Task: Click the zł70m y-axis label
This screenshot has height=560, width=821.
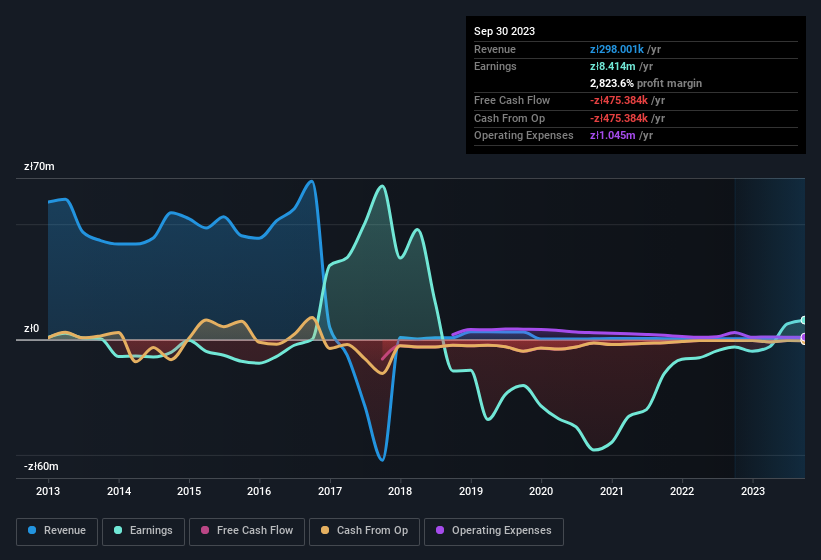Action: pos(39,166)
